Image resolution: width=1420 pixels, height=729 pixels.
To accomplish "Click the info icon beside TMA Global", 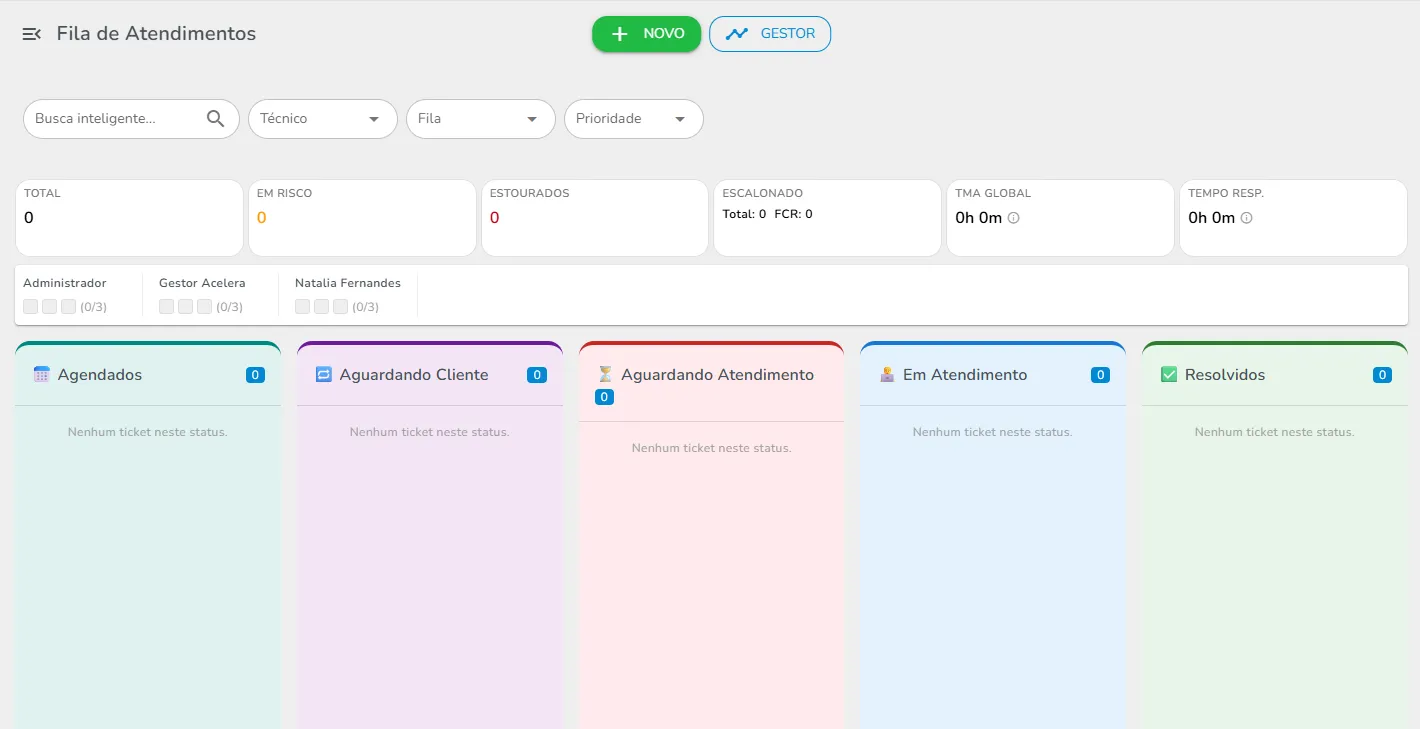I will (1013, 217).
